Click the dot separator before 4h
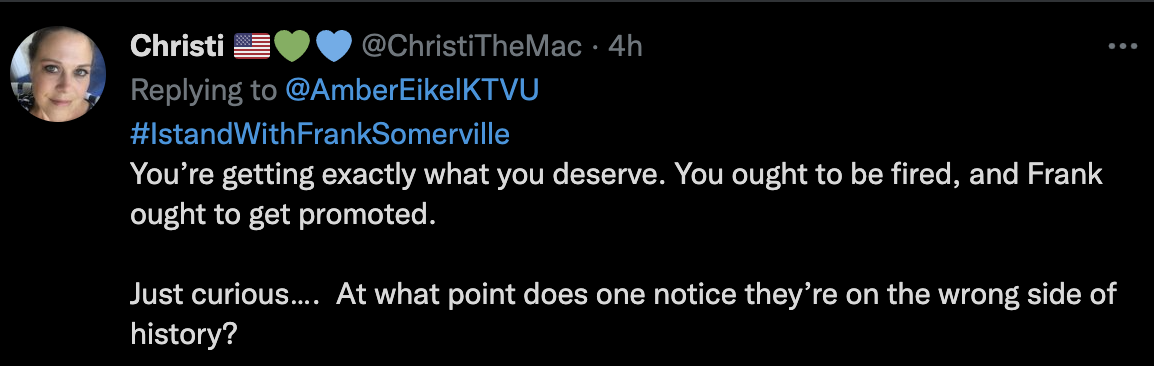 coord(596,47)
